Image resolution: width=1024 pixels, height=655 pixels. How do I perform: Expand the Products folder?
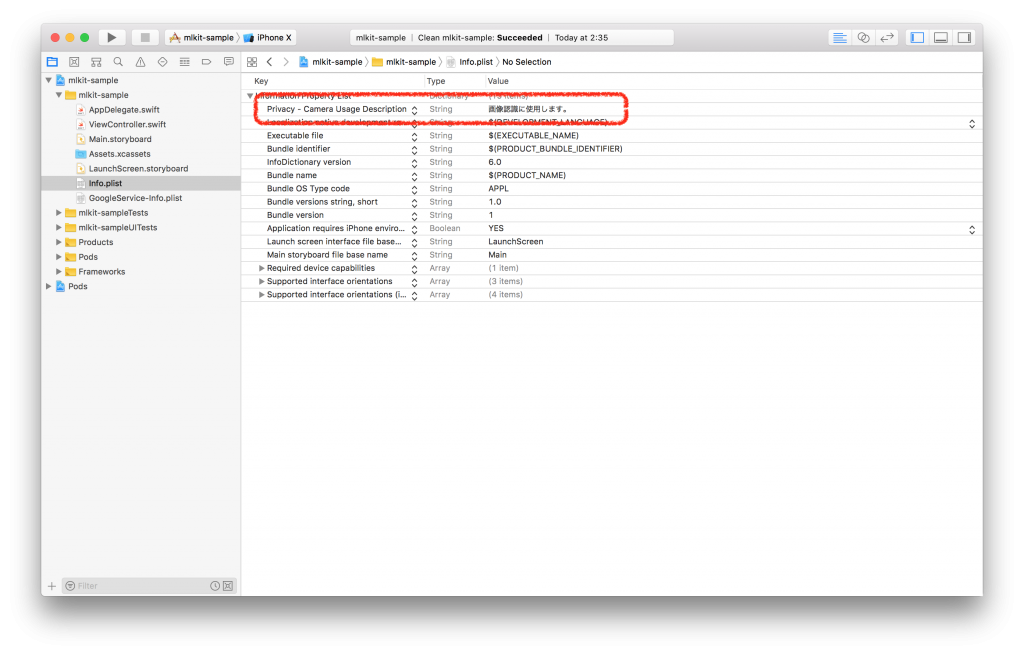[x=59, y=242]
